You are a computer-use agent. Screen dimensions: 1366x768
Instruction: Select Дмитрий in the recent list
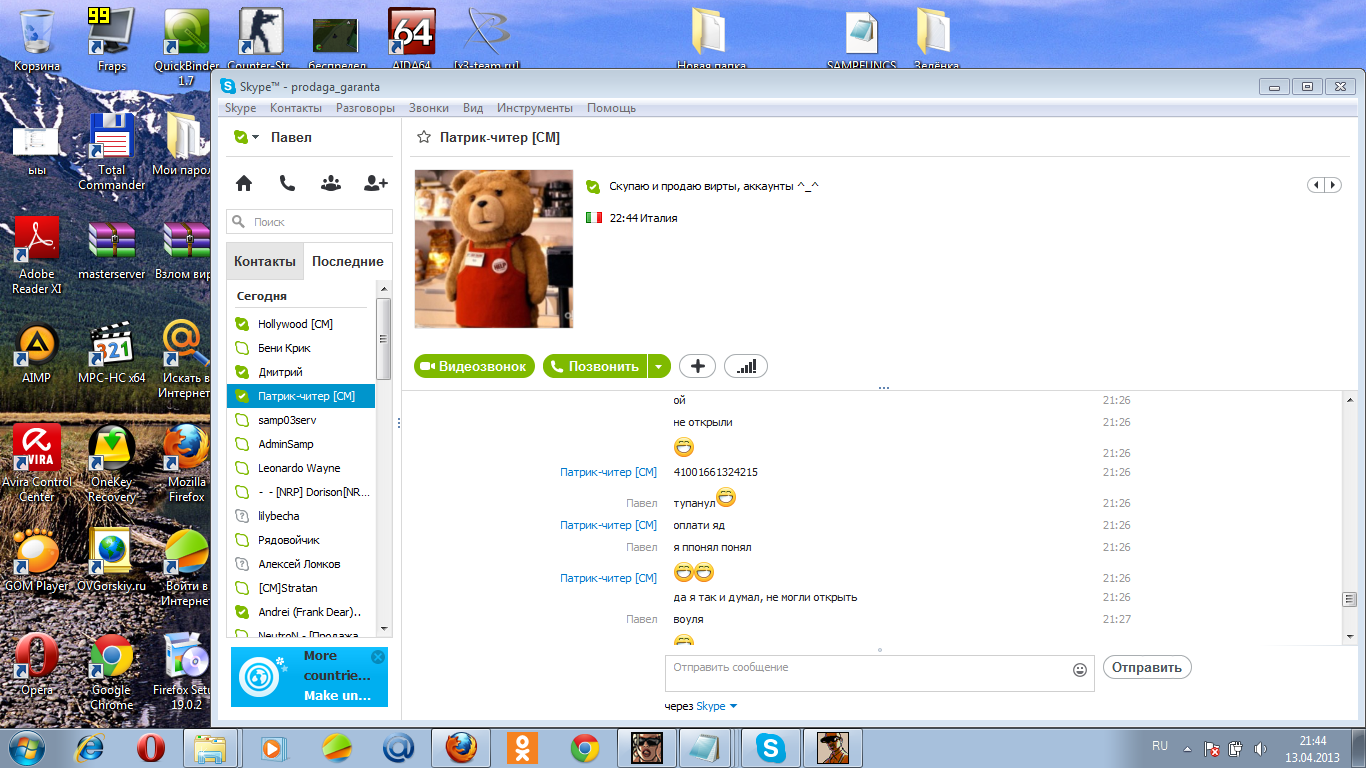coord(301,372)
